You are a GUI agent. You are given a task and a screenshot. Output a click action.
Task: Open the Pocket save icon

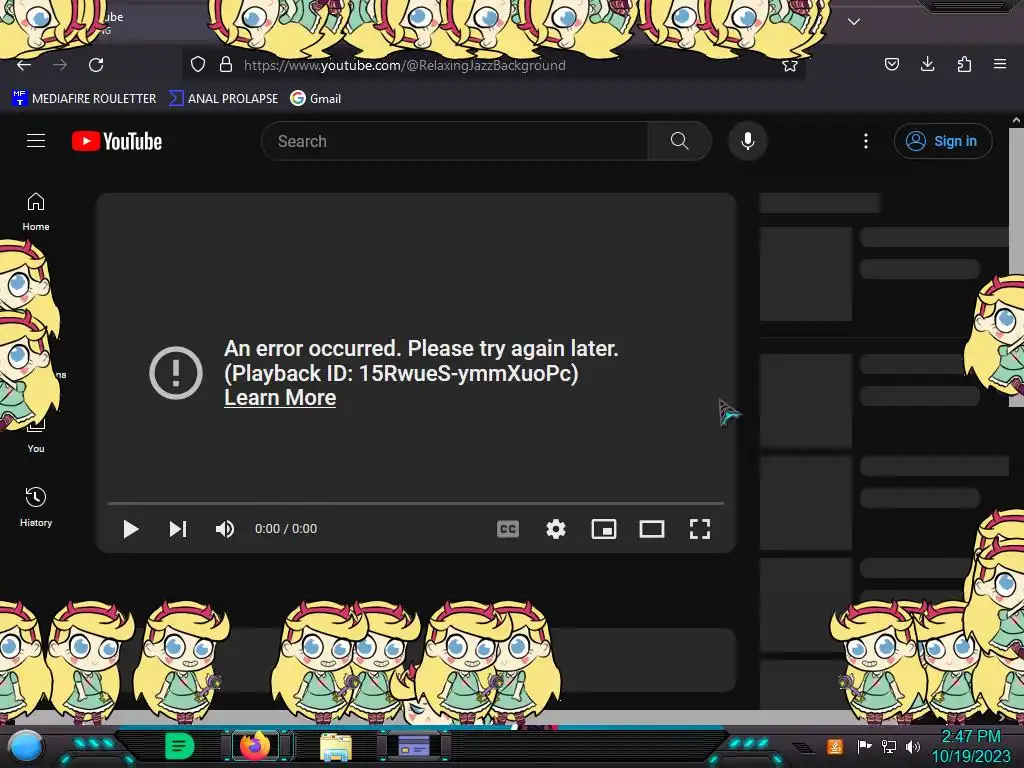tap(891, 64)
